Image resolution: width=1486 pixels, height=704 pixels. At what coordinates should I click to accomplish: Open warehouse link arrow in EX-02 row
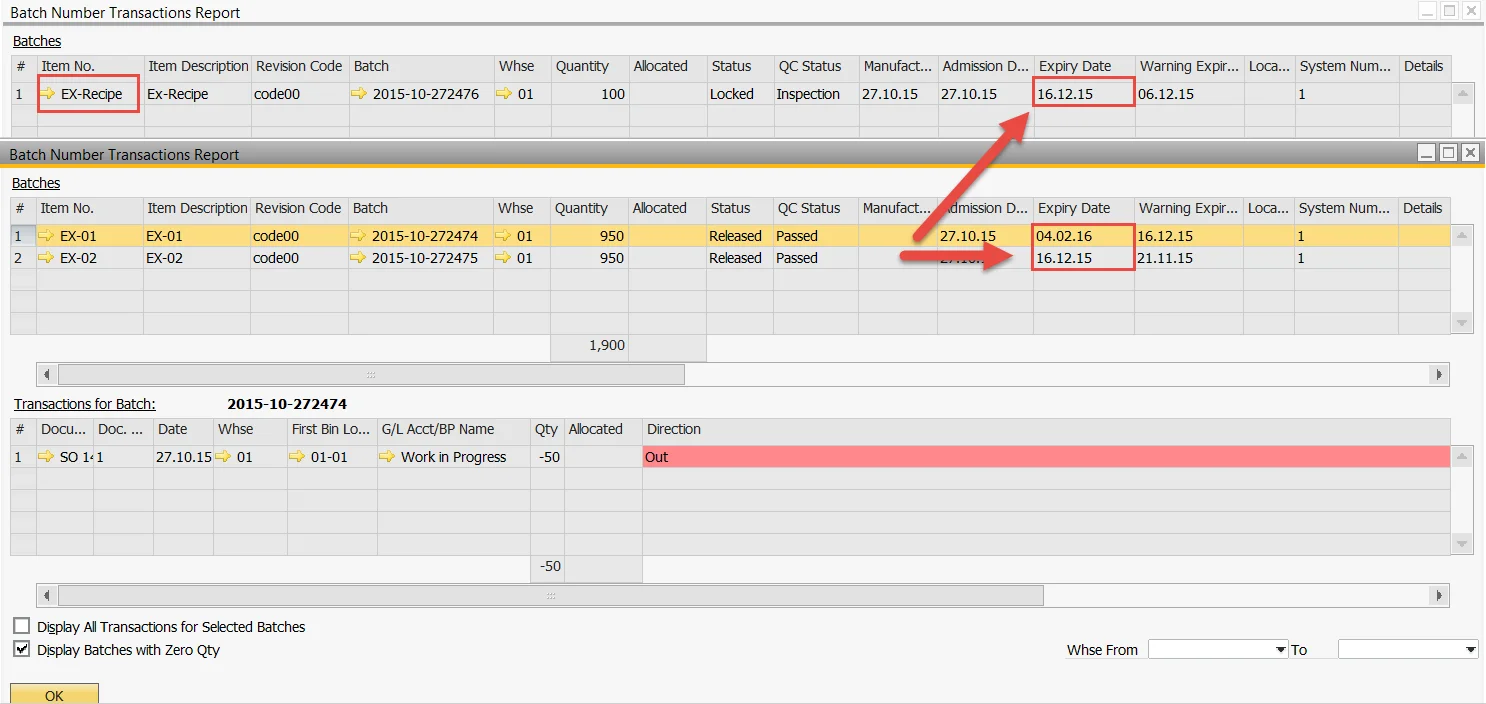click(x=503, y=258)
